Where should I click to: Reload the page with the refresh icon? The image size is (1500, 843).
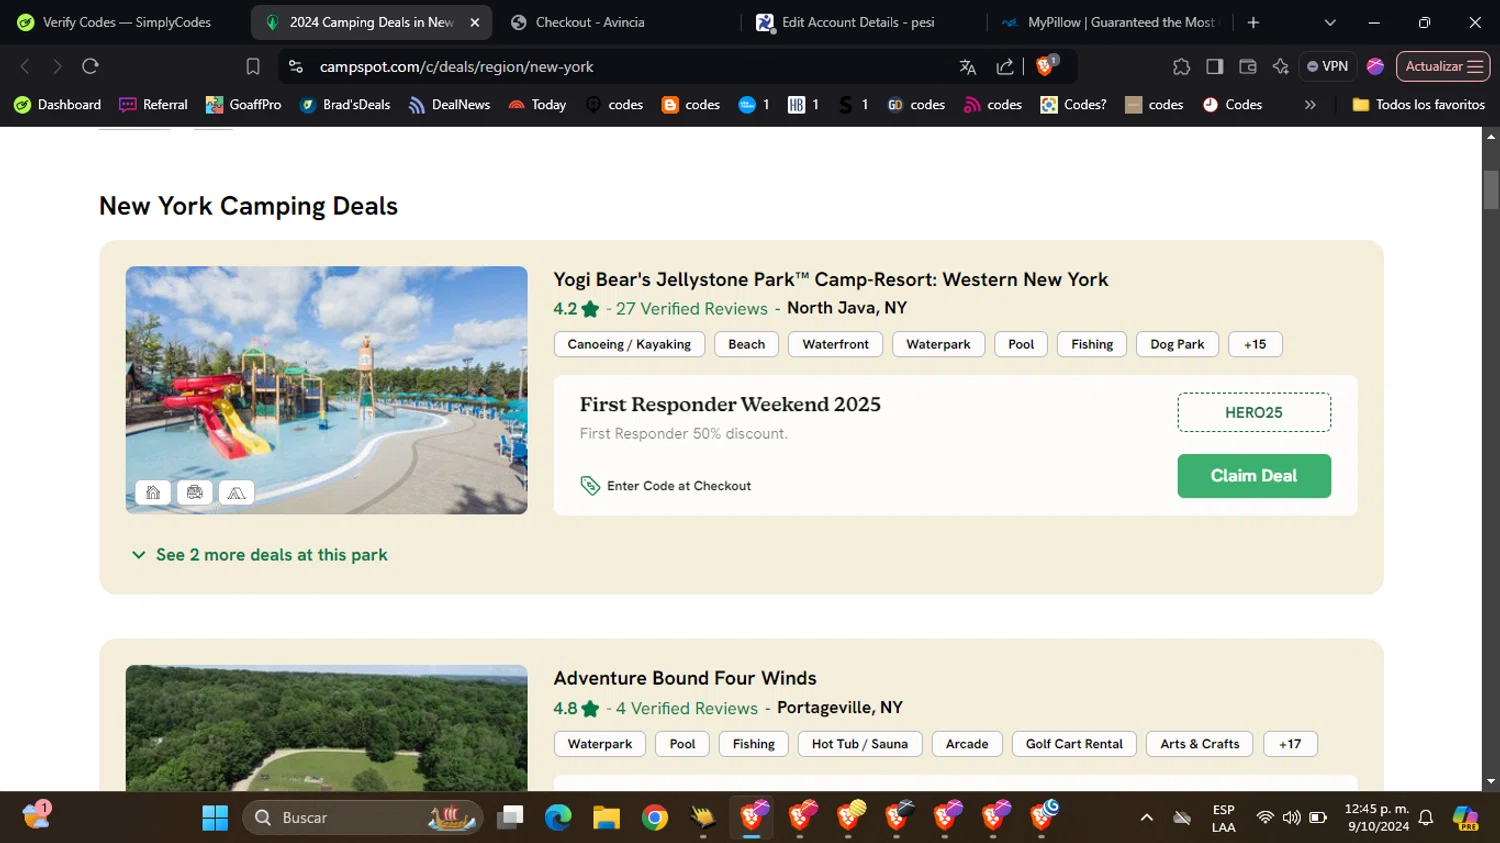point(90,66)
